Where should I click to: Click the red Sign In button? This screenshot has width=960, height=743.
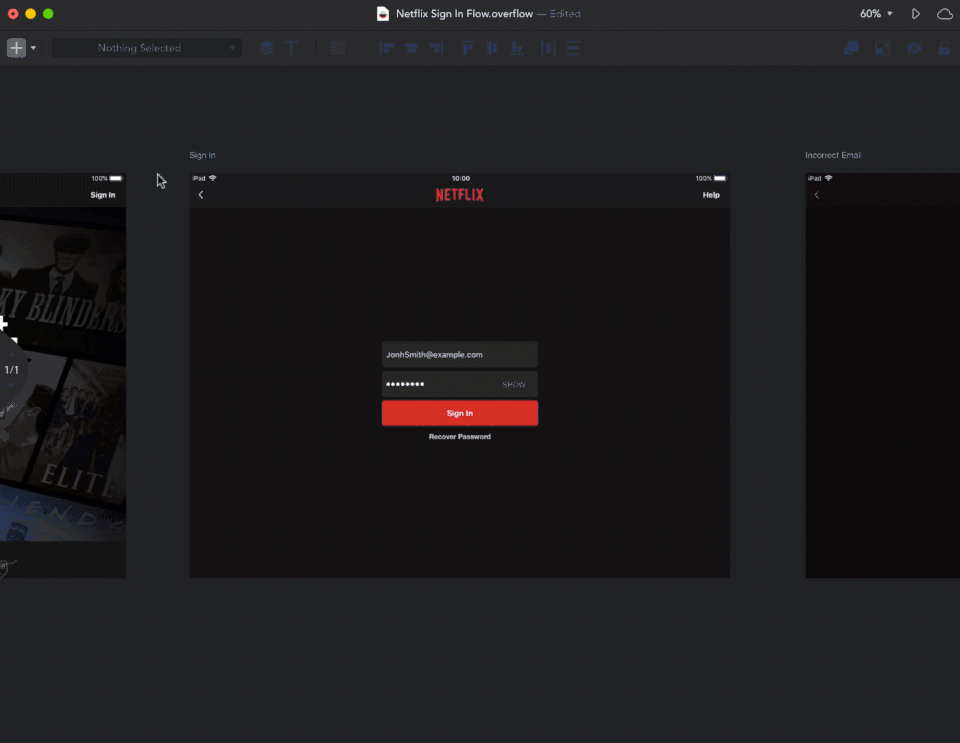[460, 413]
